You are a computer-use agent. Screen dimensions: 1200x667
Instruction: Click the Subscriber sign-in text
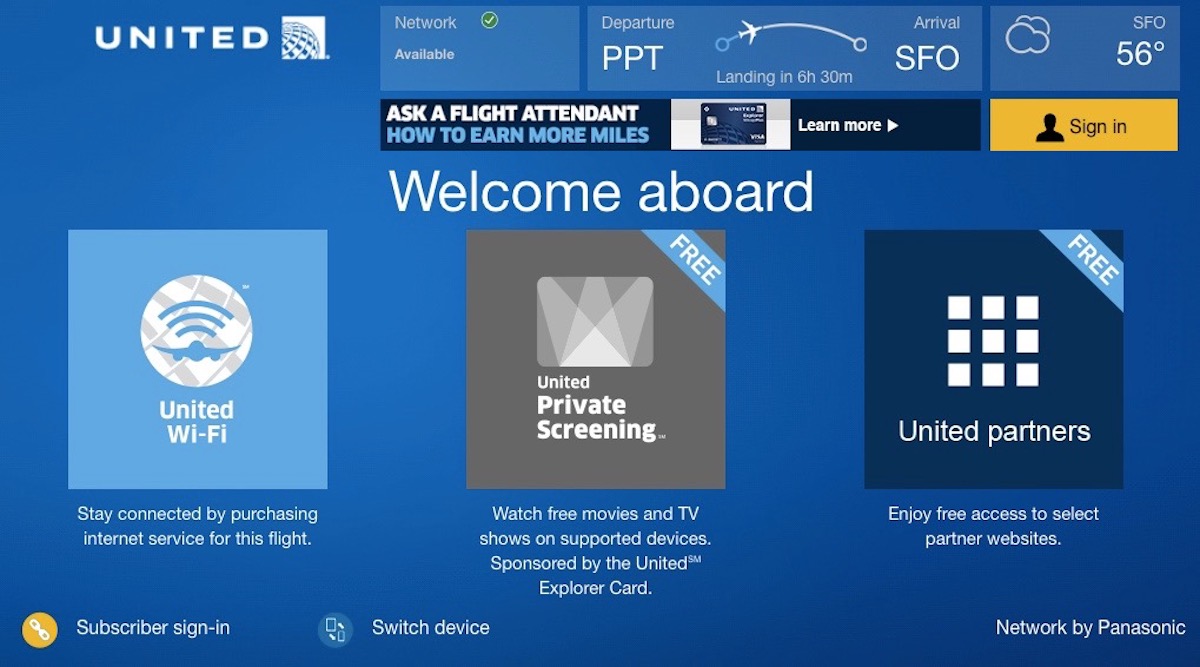(x=153, y=628)
